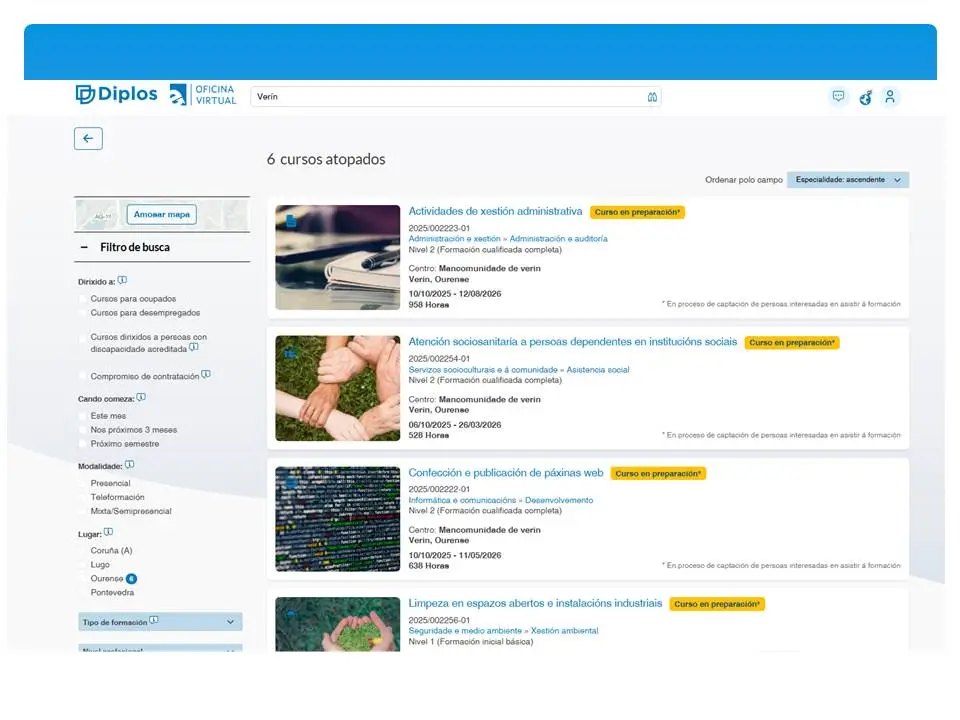960x720 pixels.
Task: Click Curso en preparación badge for xestión administrativa
Action: point(637,212)
